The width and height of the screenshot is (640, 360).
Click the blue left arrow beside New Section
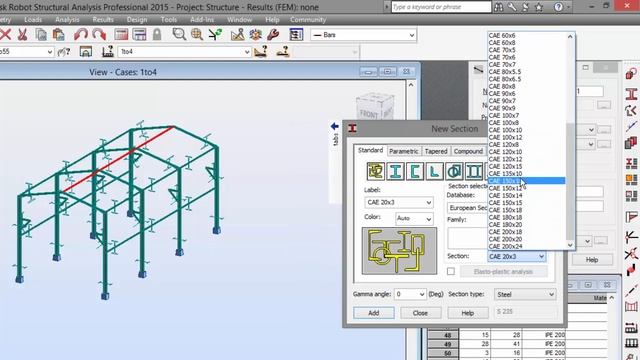point(335,126)
